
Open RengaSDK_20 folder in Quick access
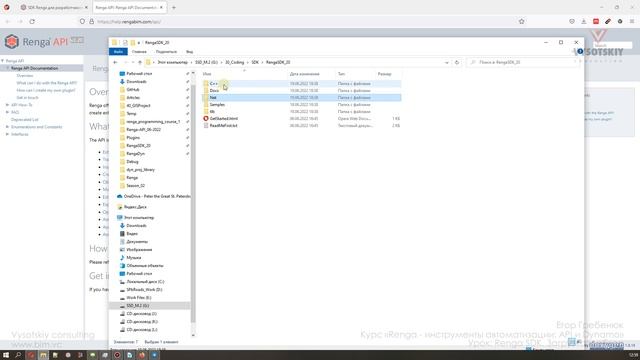[x=138, y=146]
